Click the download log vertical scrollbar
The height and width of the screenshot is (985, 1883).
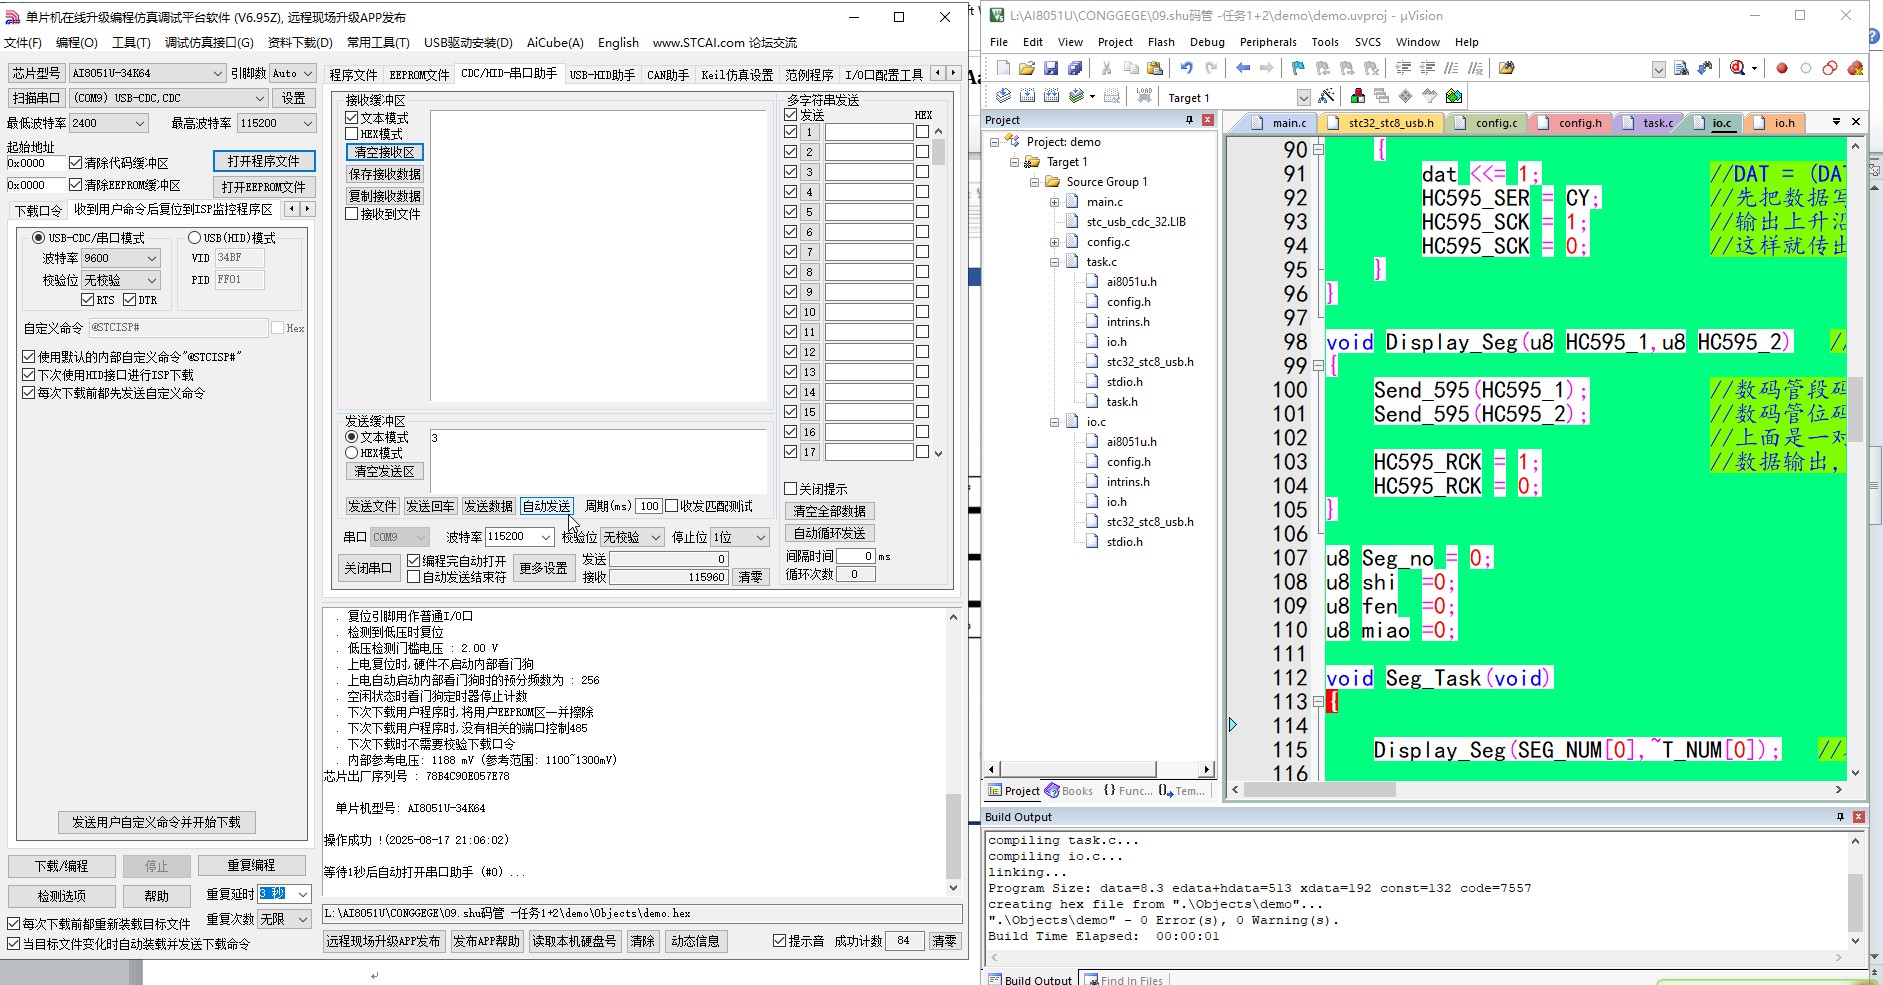(x=953, y=752)
